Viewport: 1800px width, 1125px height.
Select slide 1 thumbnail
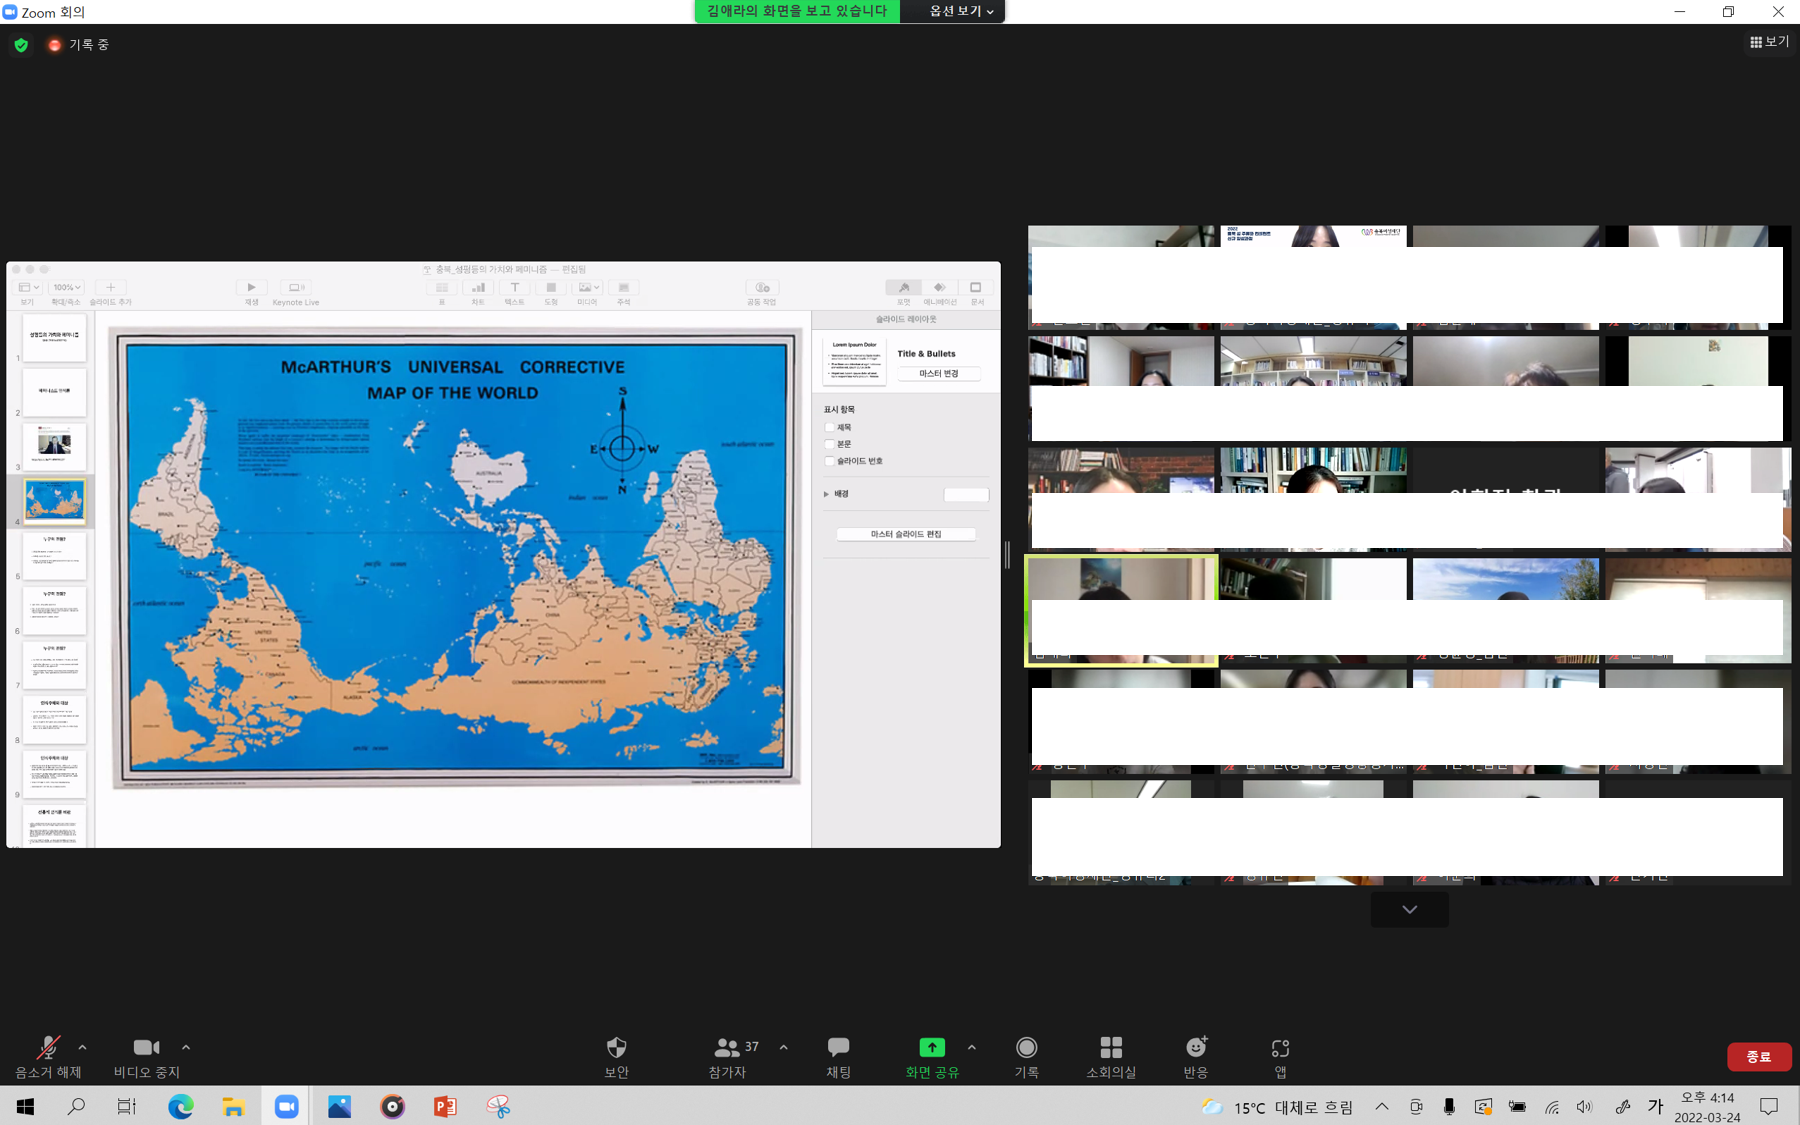tap(54, 338)
